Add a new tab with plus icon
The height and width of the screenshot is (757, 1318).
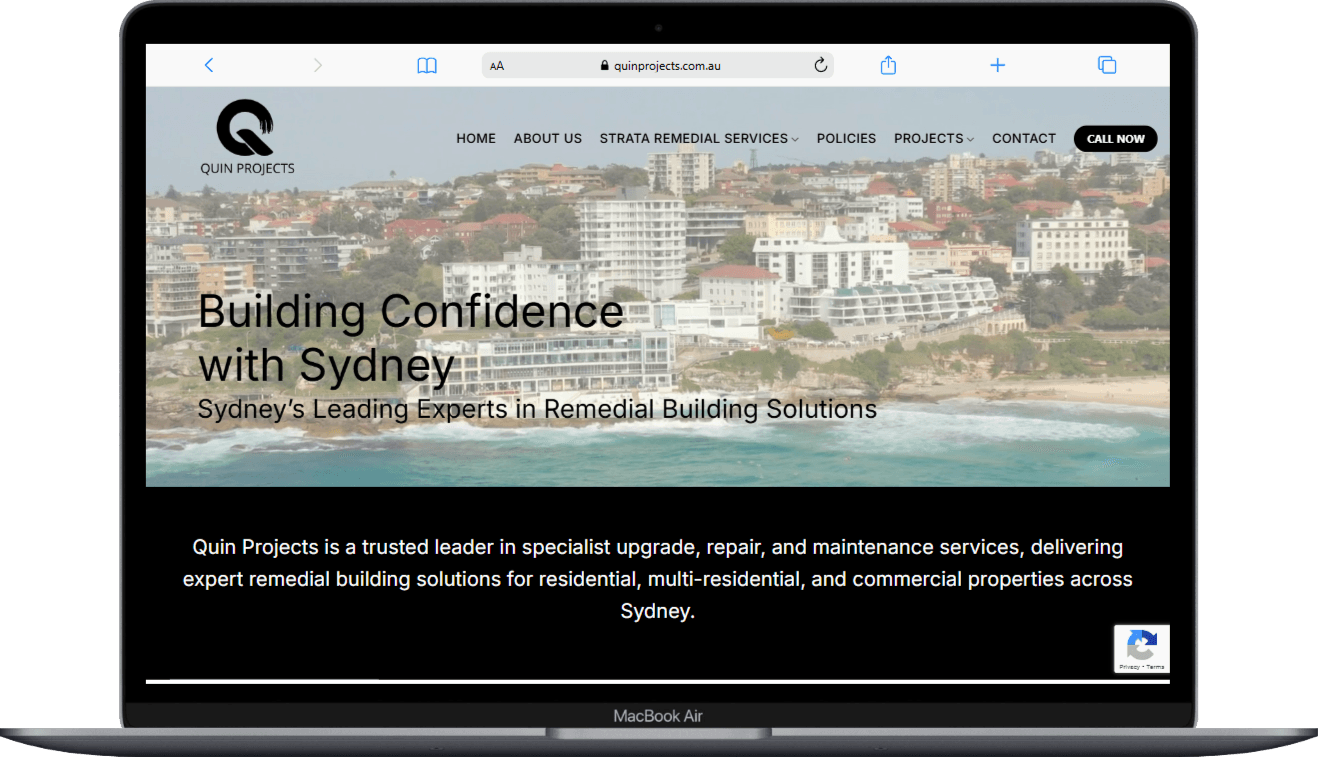tap(997, 65)
